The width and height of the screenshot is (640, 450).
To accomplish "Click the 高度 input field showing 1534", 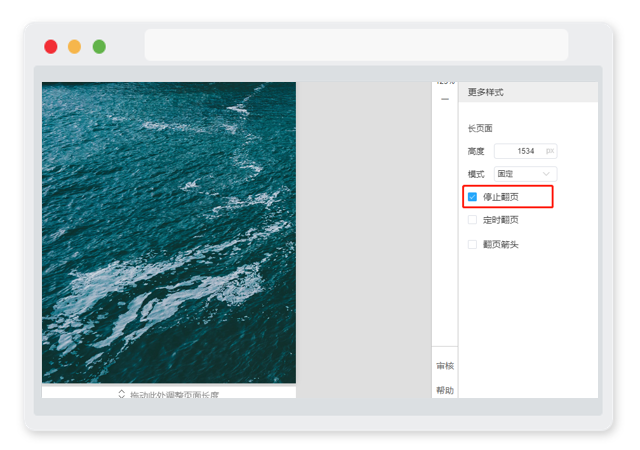I will point(525,151).
